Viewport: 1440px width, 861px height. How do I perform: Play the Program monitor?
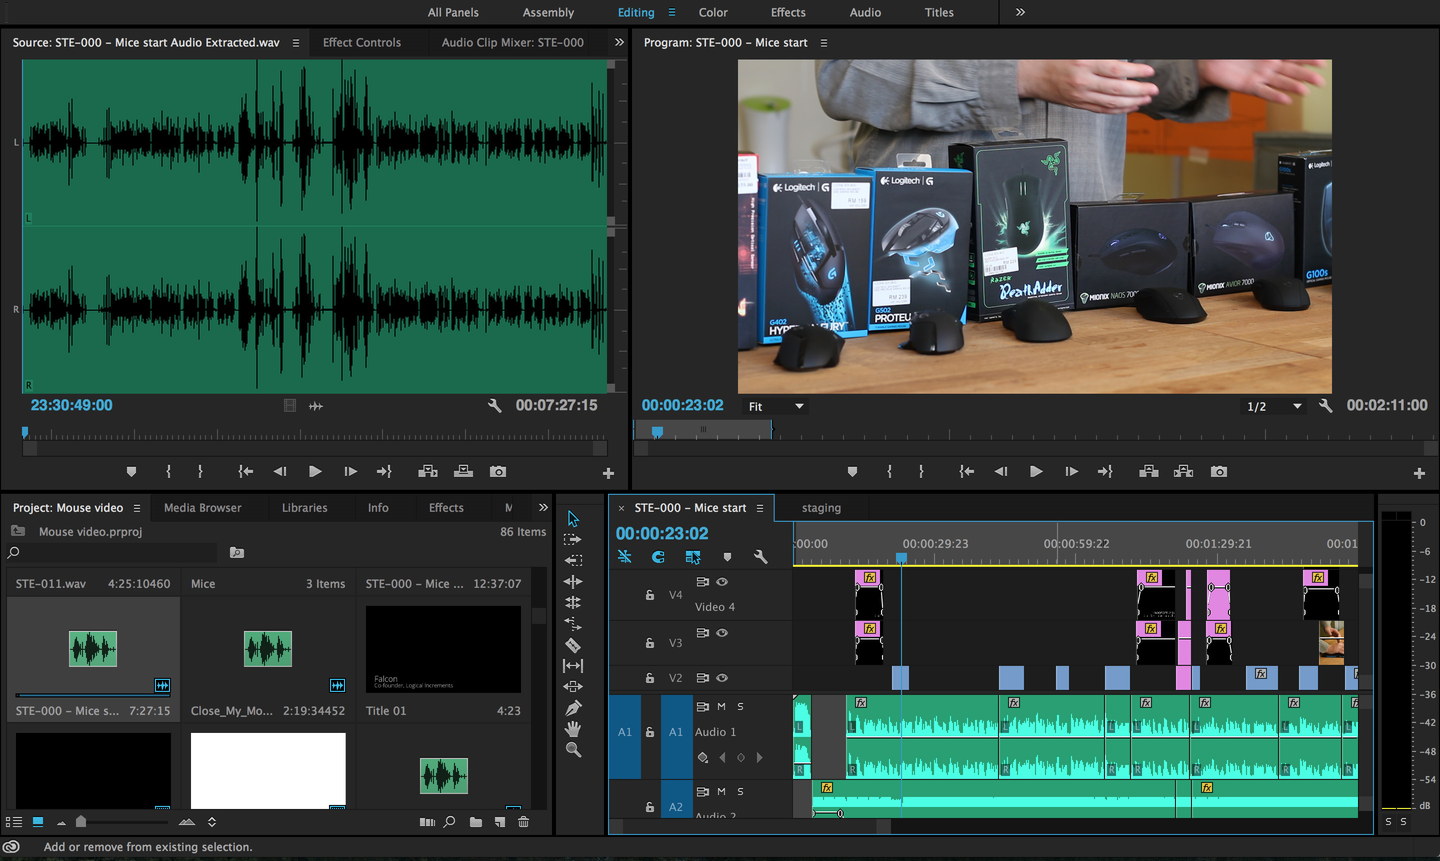click(x=1036, y=471)
